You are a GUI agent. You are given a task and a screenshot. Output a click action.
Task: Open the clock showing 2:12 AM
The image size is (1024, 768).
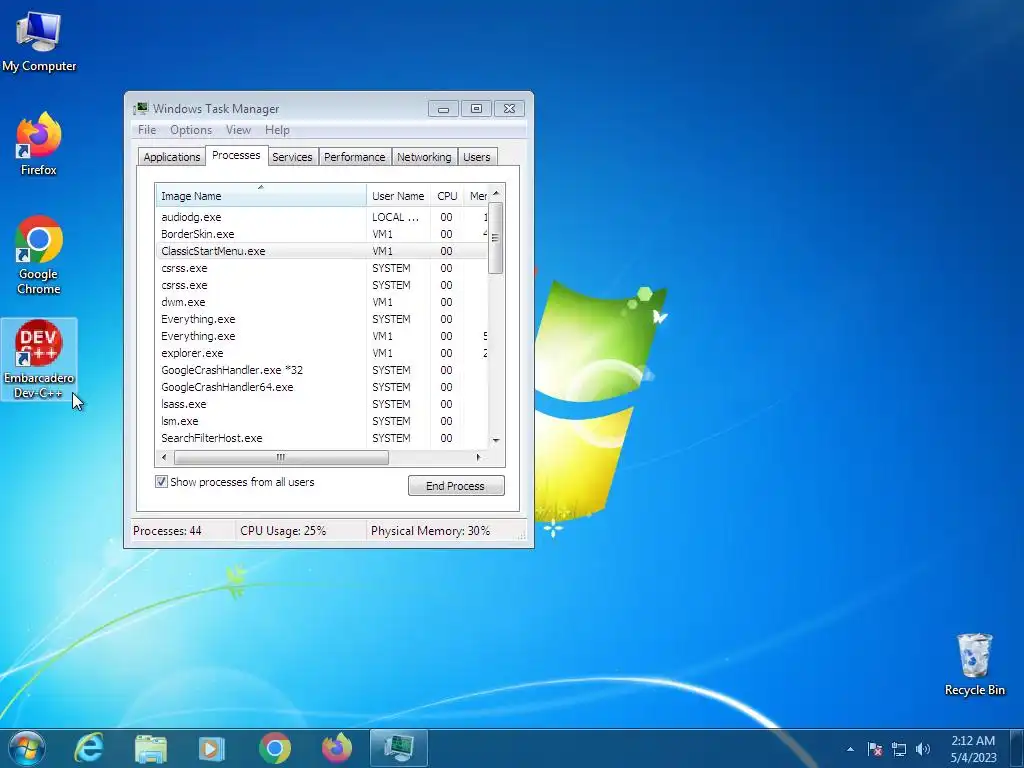point(973,749)
